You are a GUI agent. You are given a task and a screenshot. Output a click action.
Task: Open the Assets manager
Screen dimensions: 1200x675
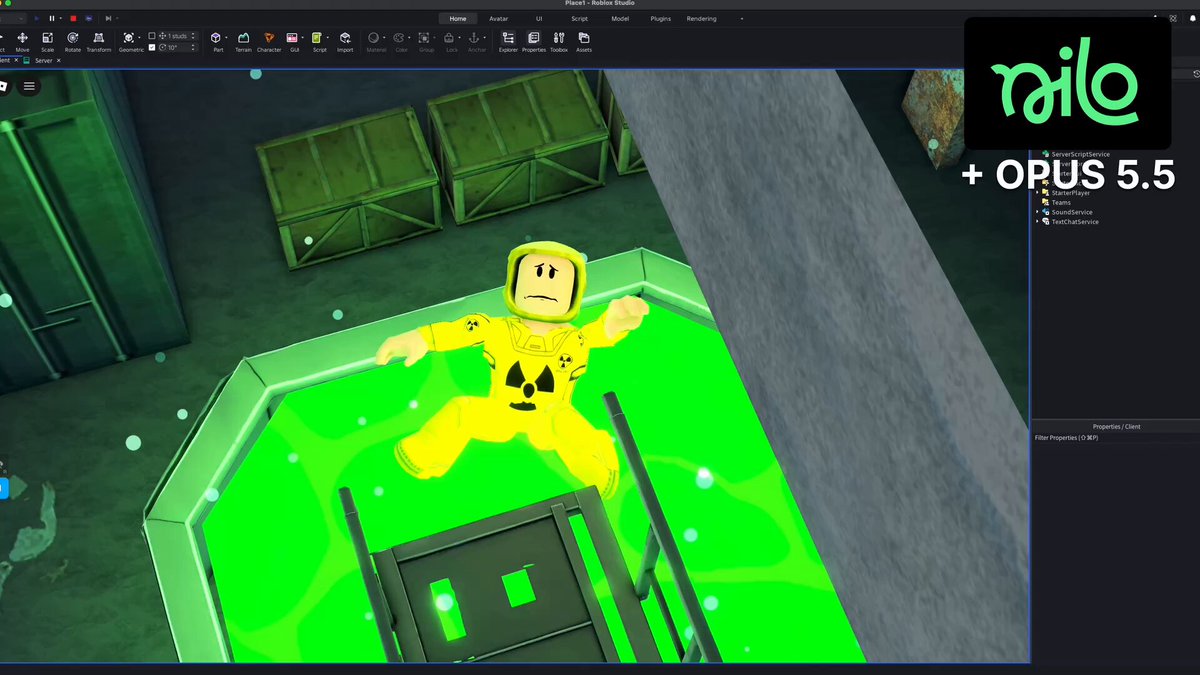pyautogui.click(x=584, y=41)
